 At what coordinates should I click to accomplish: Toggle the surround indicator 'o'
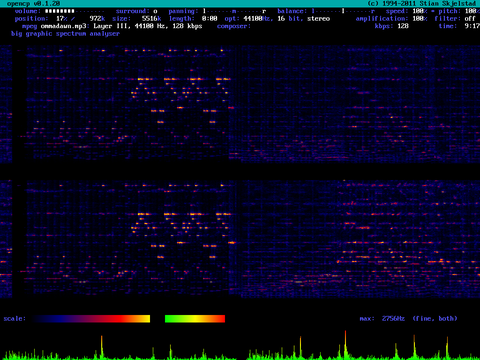tap(155, 11)
